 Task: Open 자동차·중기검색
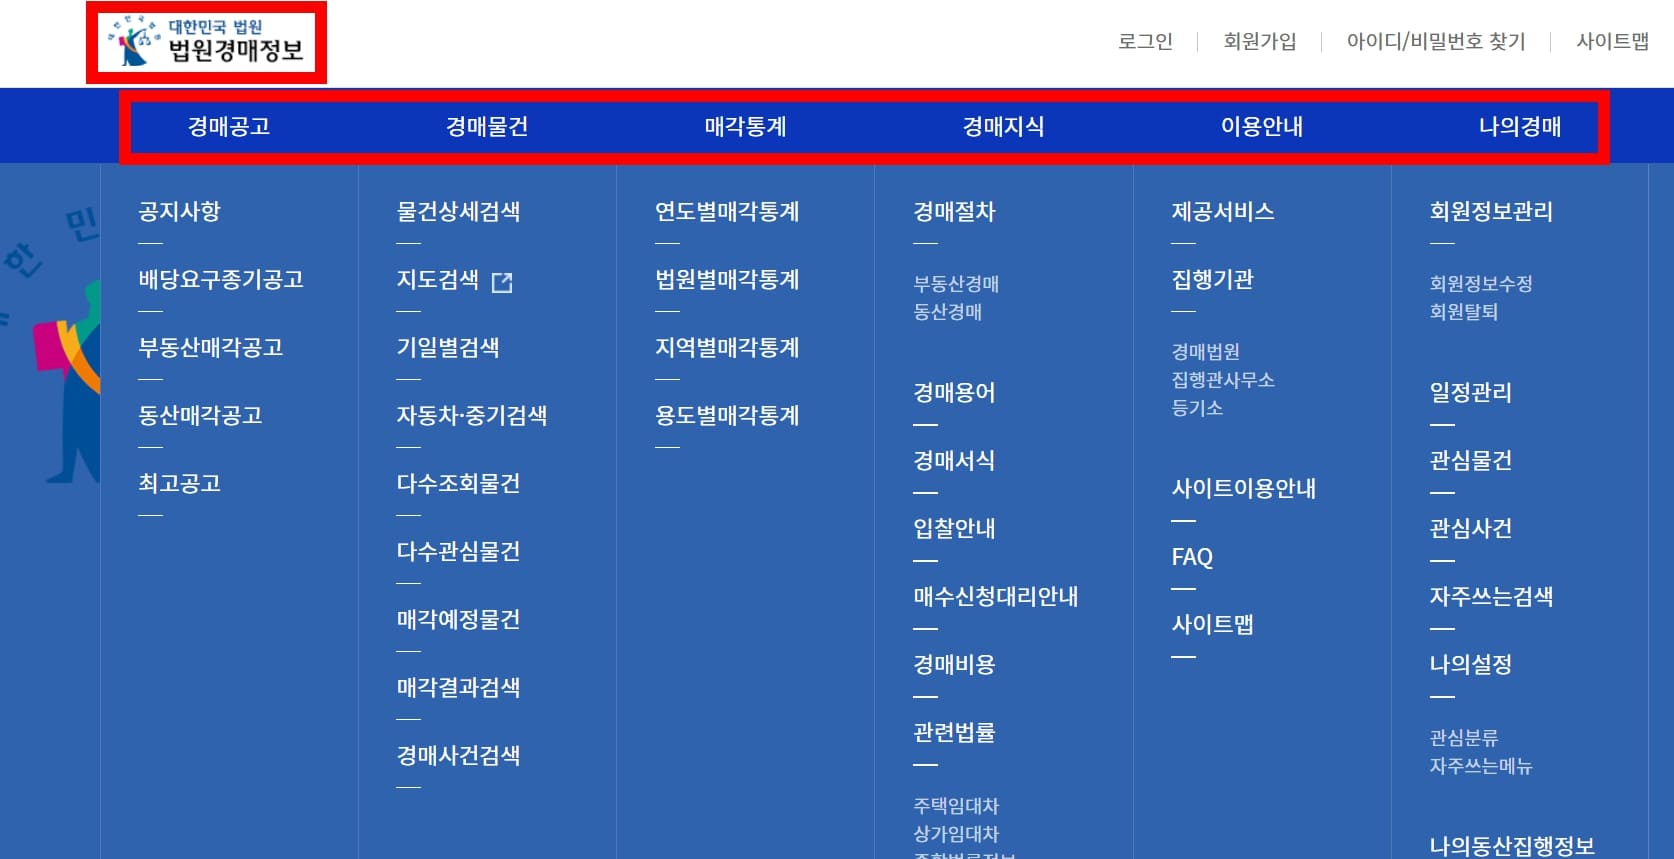(472, 415)
